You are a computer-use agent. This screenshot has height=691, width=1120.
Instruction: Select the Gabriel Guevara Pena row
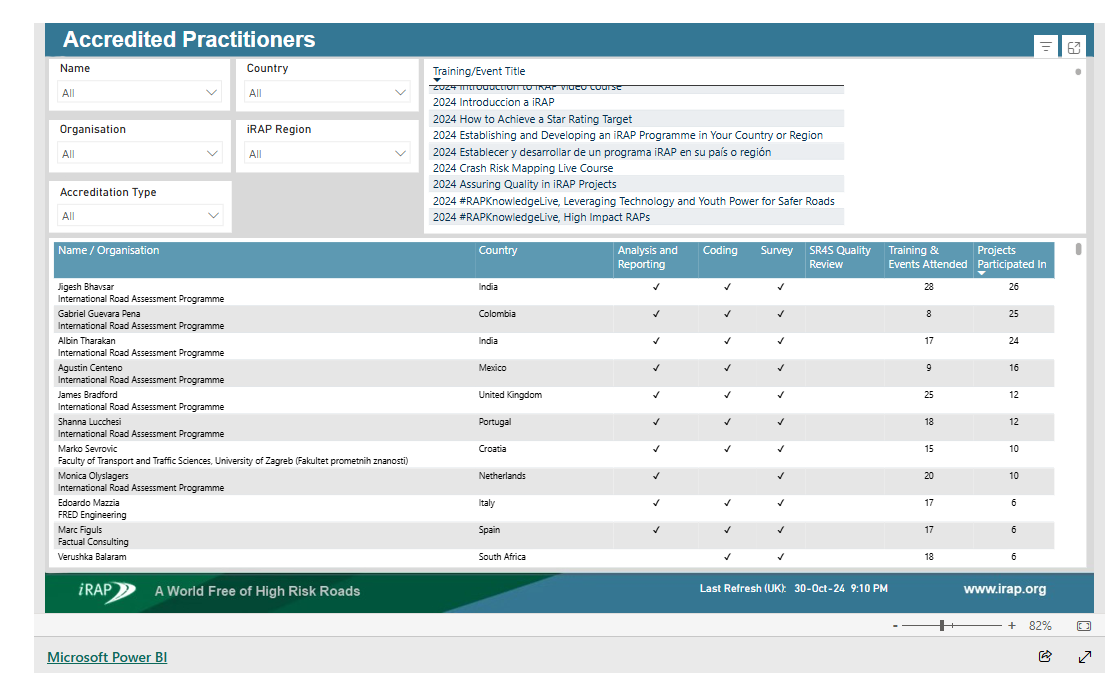pos(554,319)
